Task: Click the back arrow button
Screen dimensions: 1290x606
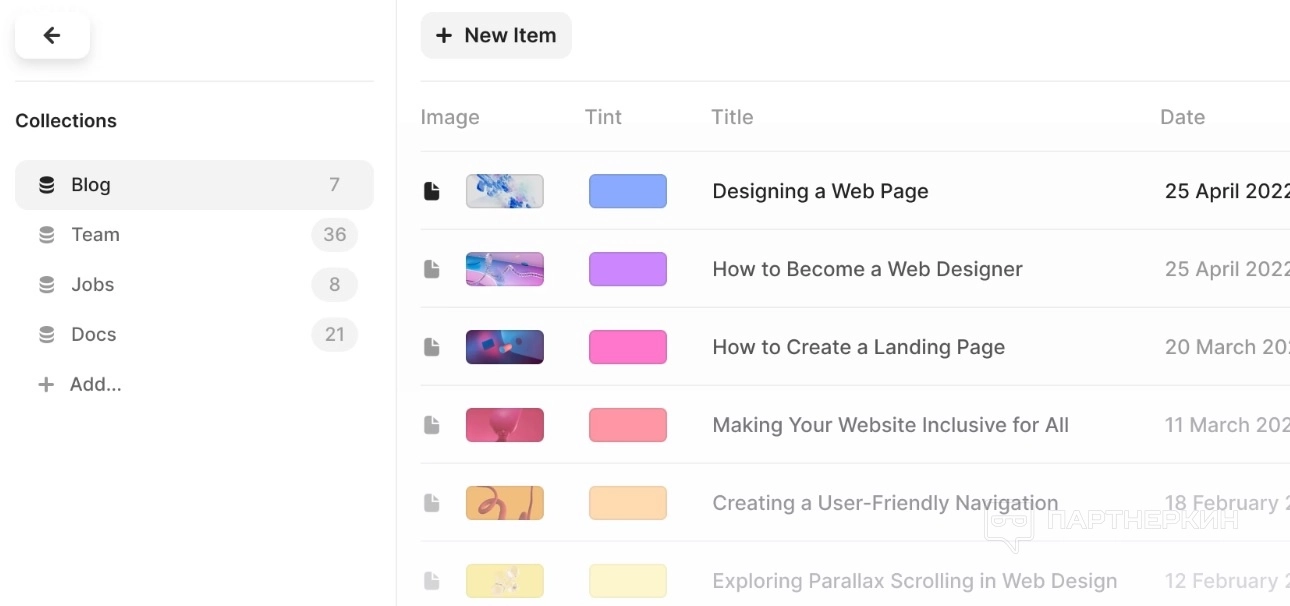Action: click(x=52, y=36)
